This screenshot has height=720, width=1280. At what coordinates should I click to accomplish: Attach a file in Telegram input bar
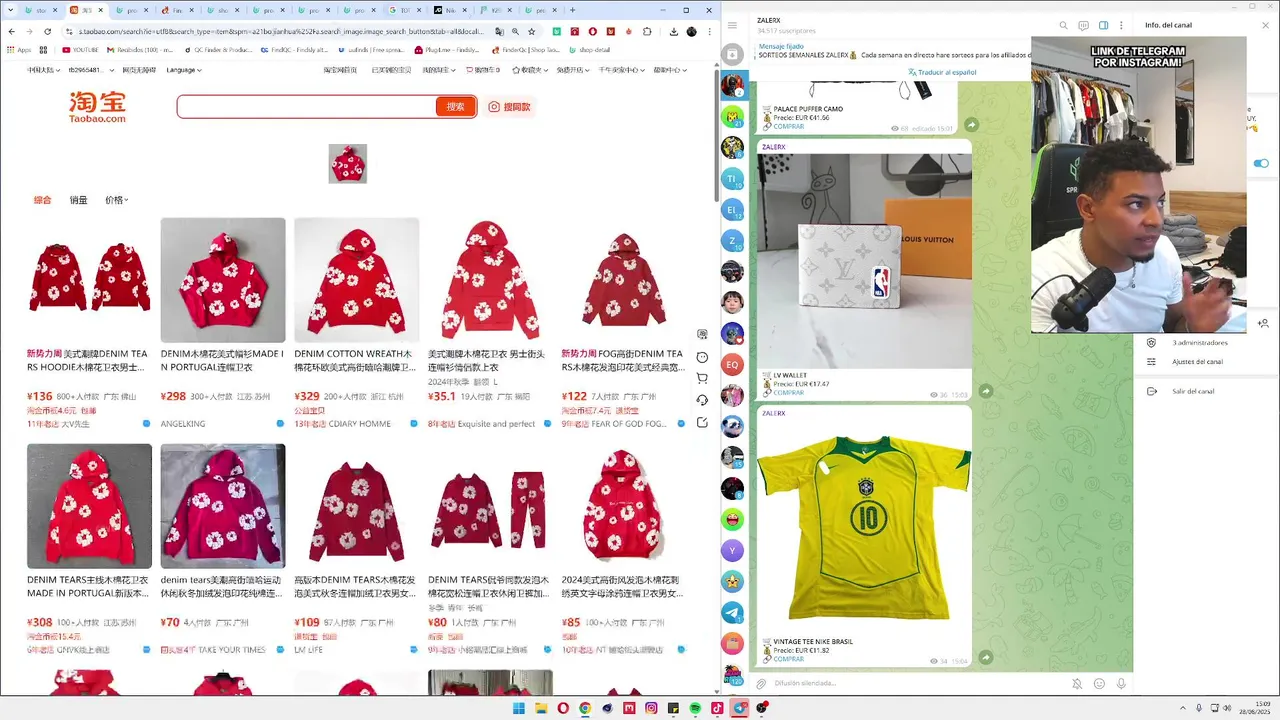(x=761, y=684)
